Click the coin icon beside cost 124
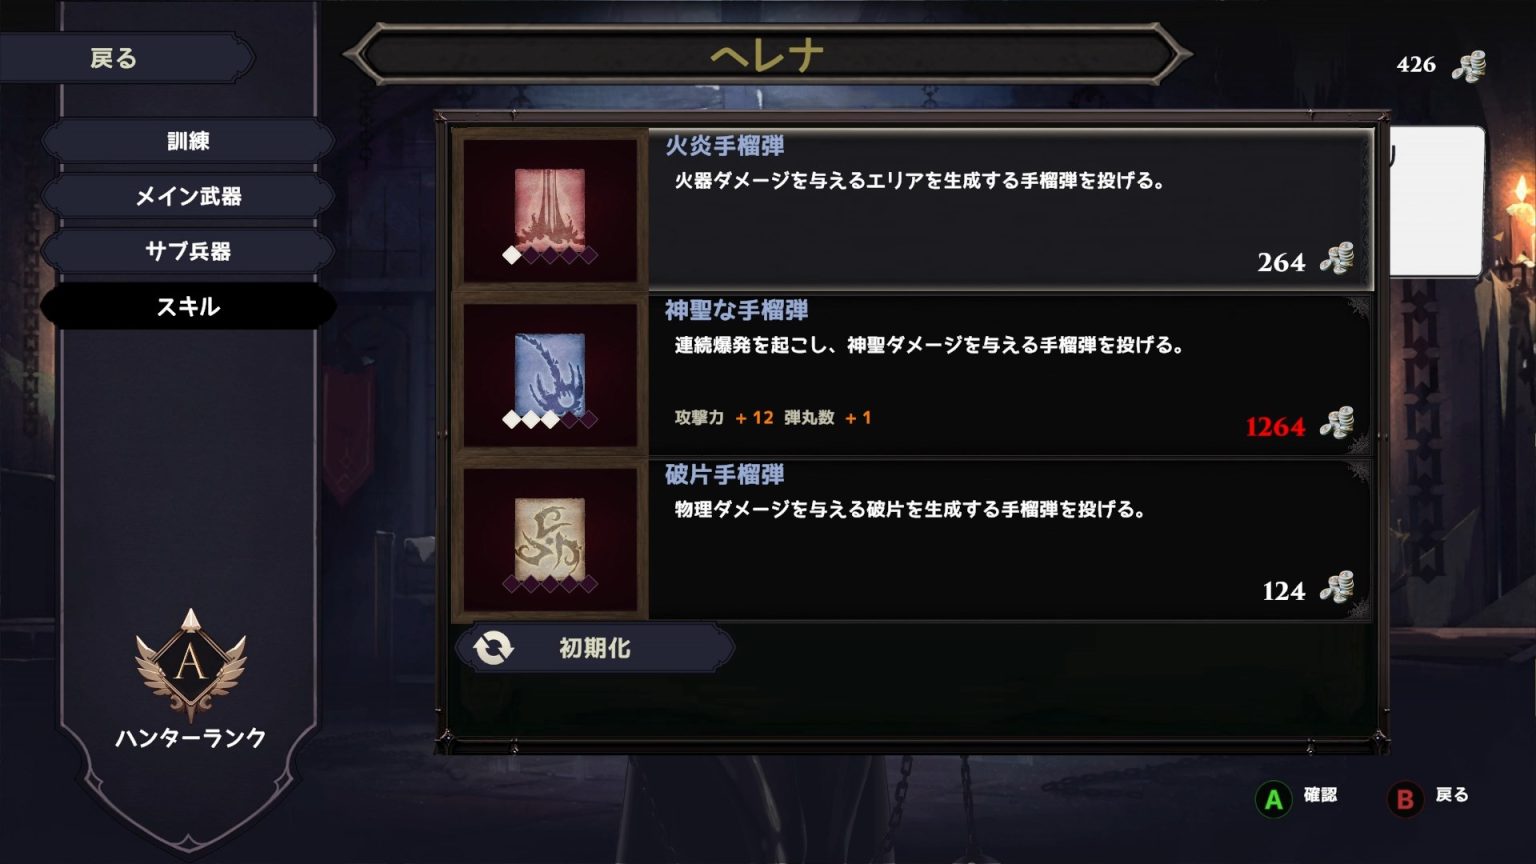The image size is (1536, 864). coord(1337,588)
